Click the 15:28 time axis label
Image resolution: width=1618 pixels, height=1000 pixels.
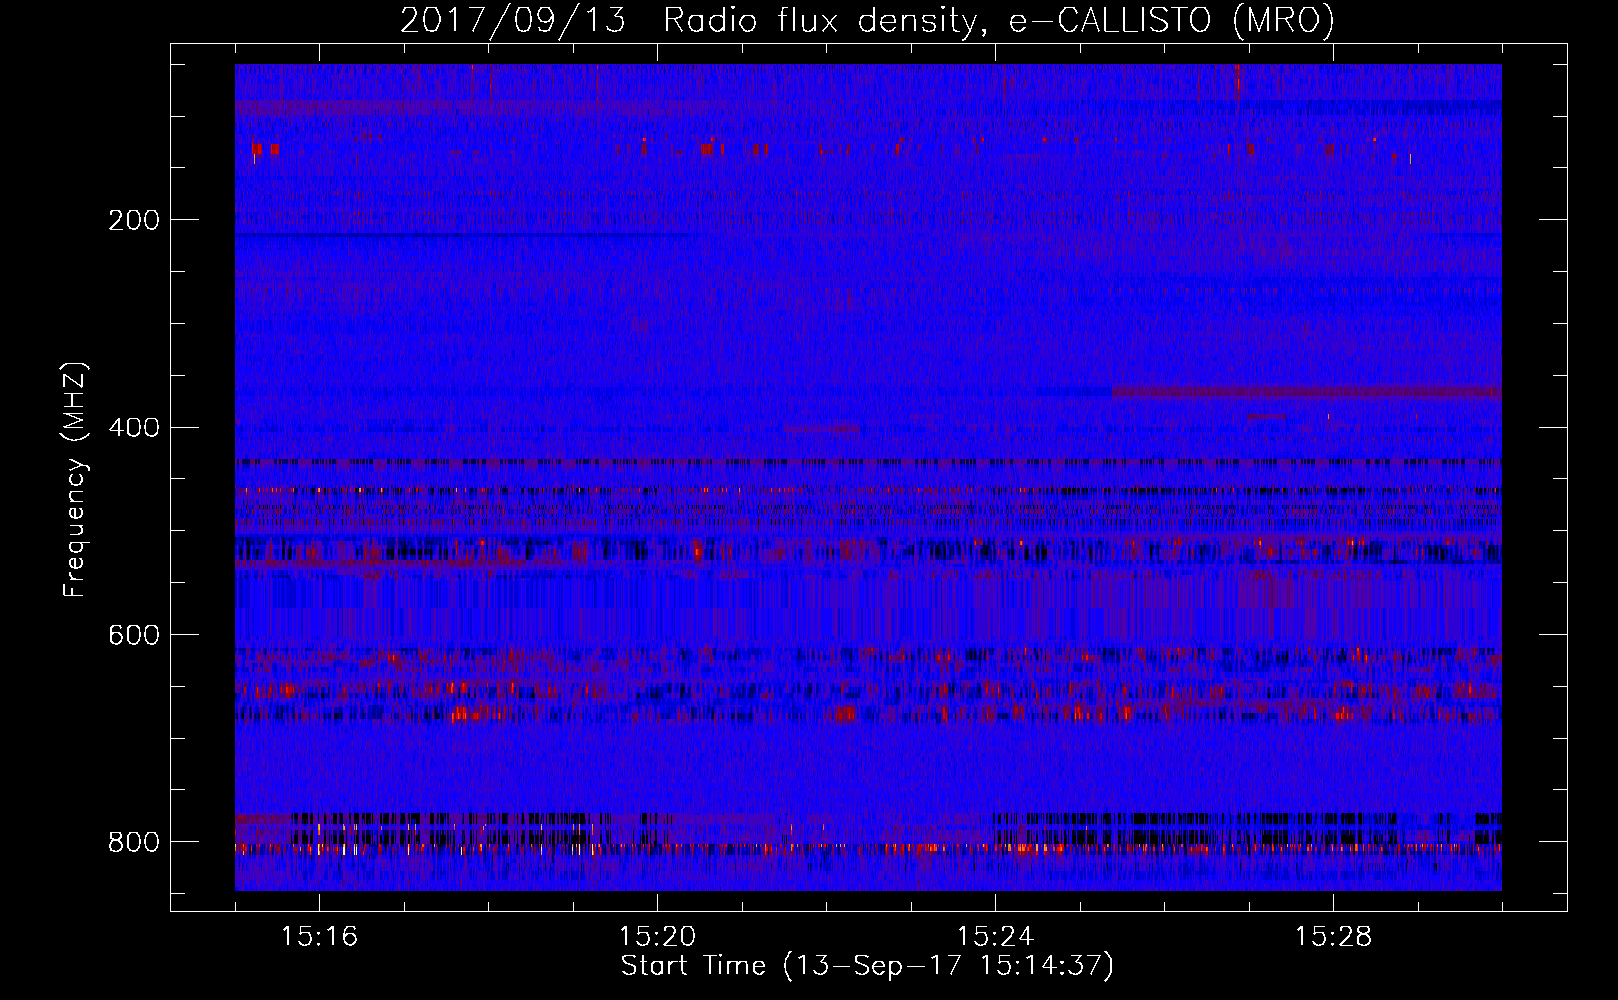click(1333, 937)
